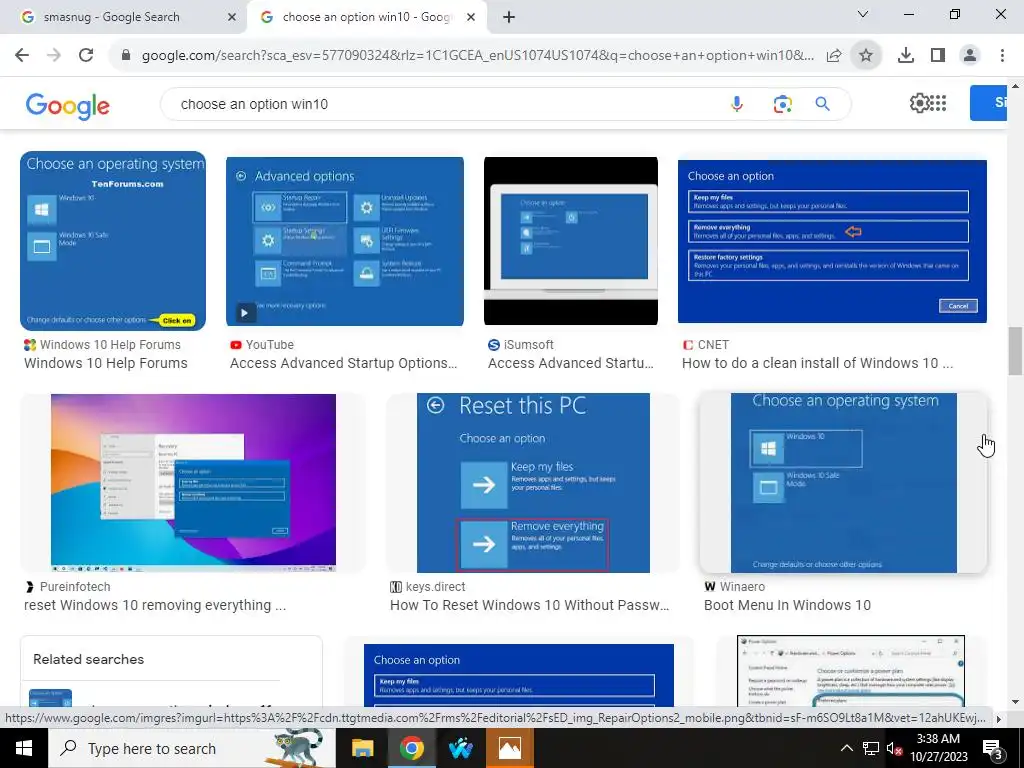The image size is (1024, 768).
Task: Open the iSumsoft laptop image result
Action: 571,241
